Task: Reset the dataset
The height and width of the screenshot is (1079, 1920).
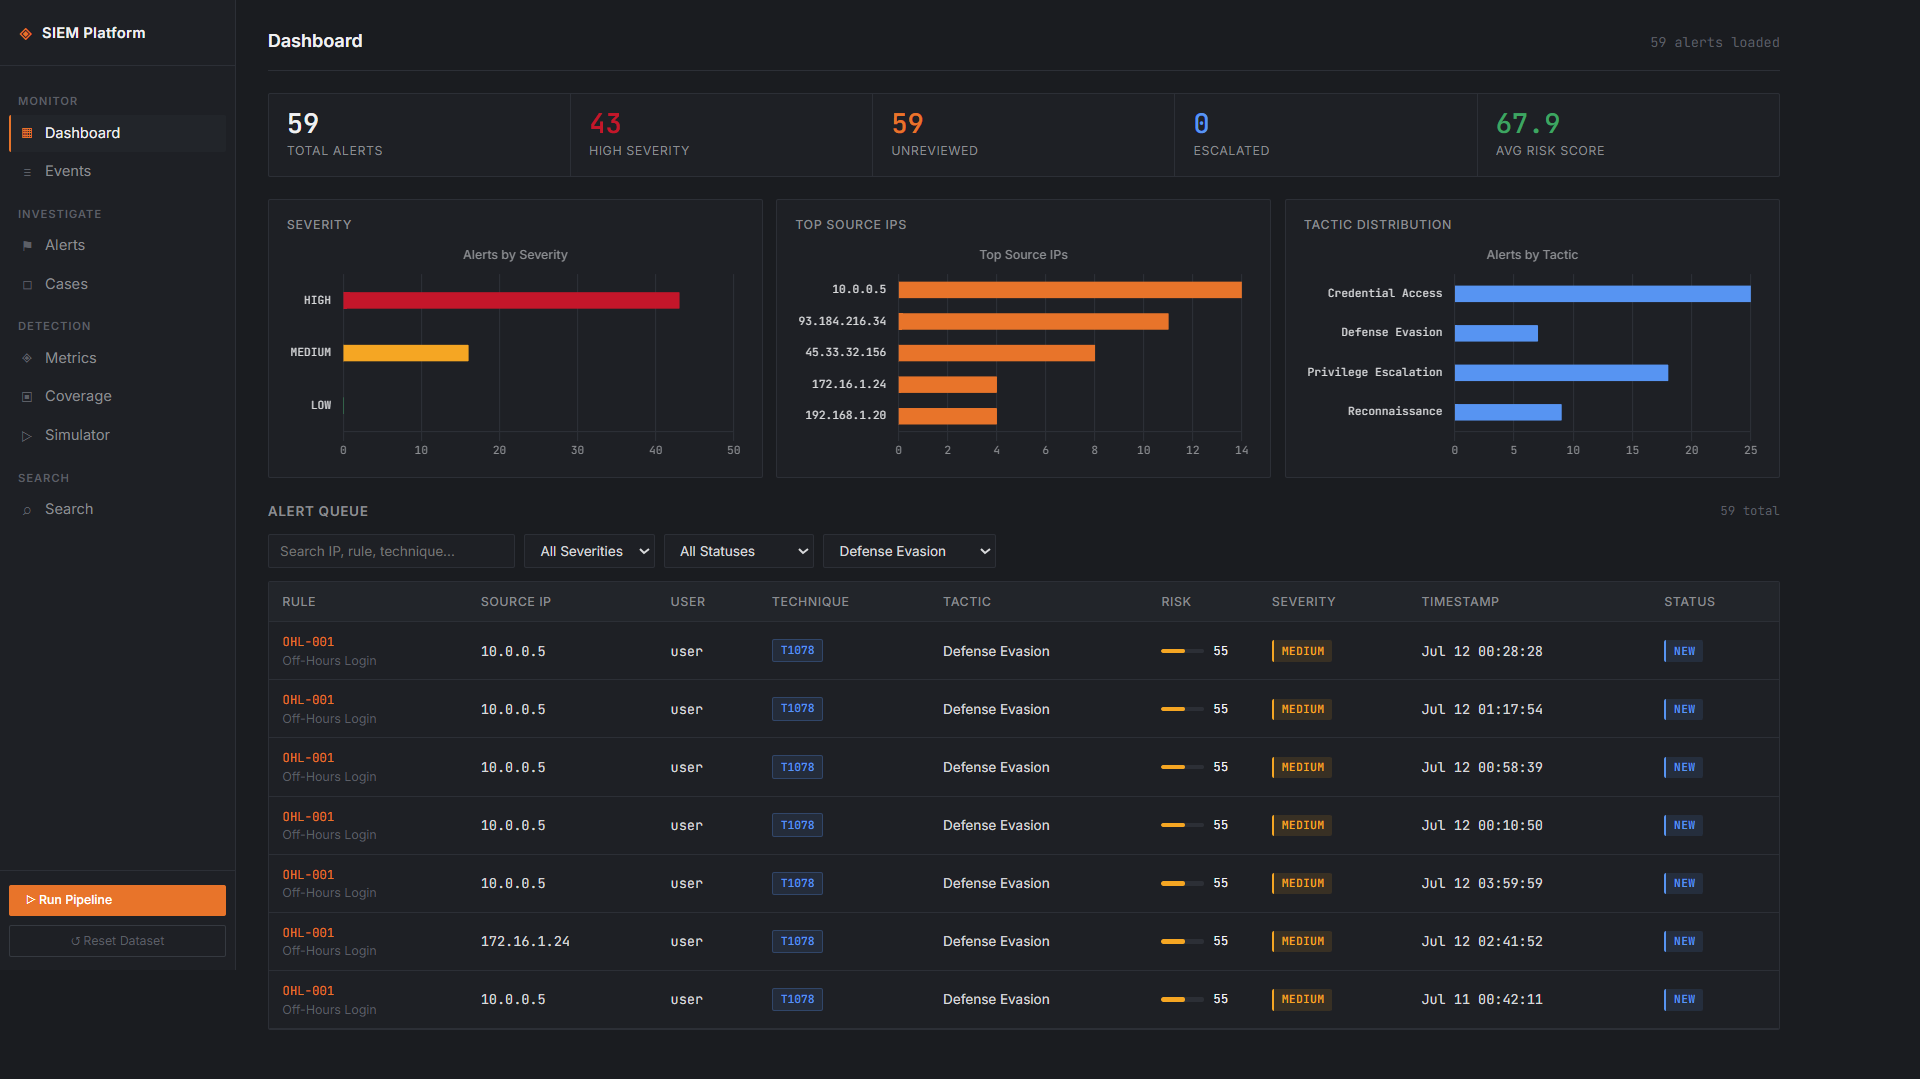Action: pos(117,941)
